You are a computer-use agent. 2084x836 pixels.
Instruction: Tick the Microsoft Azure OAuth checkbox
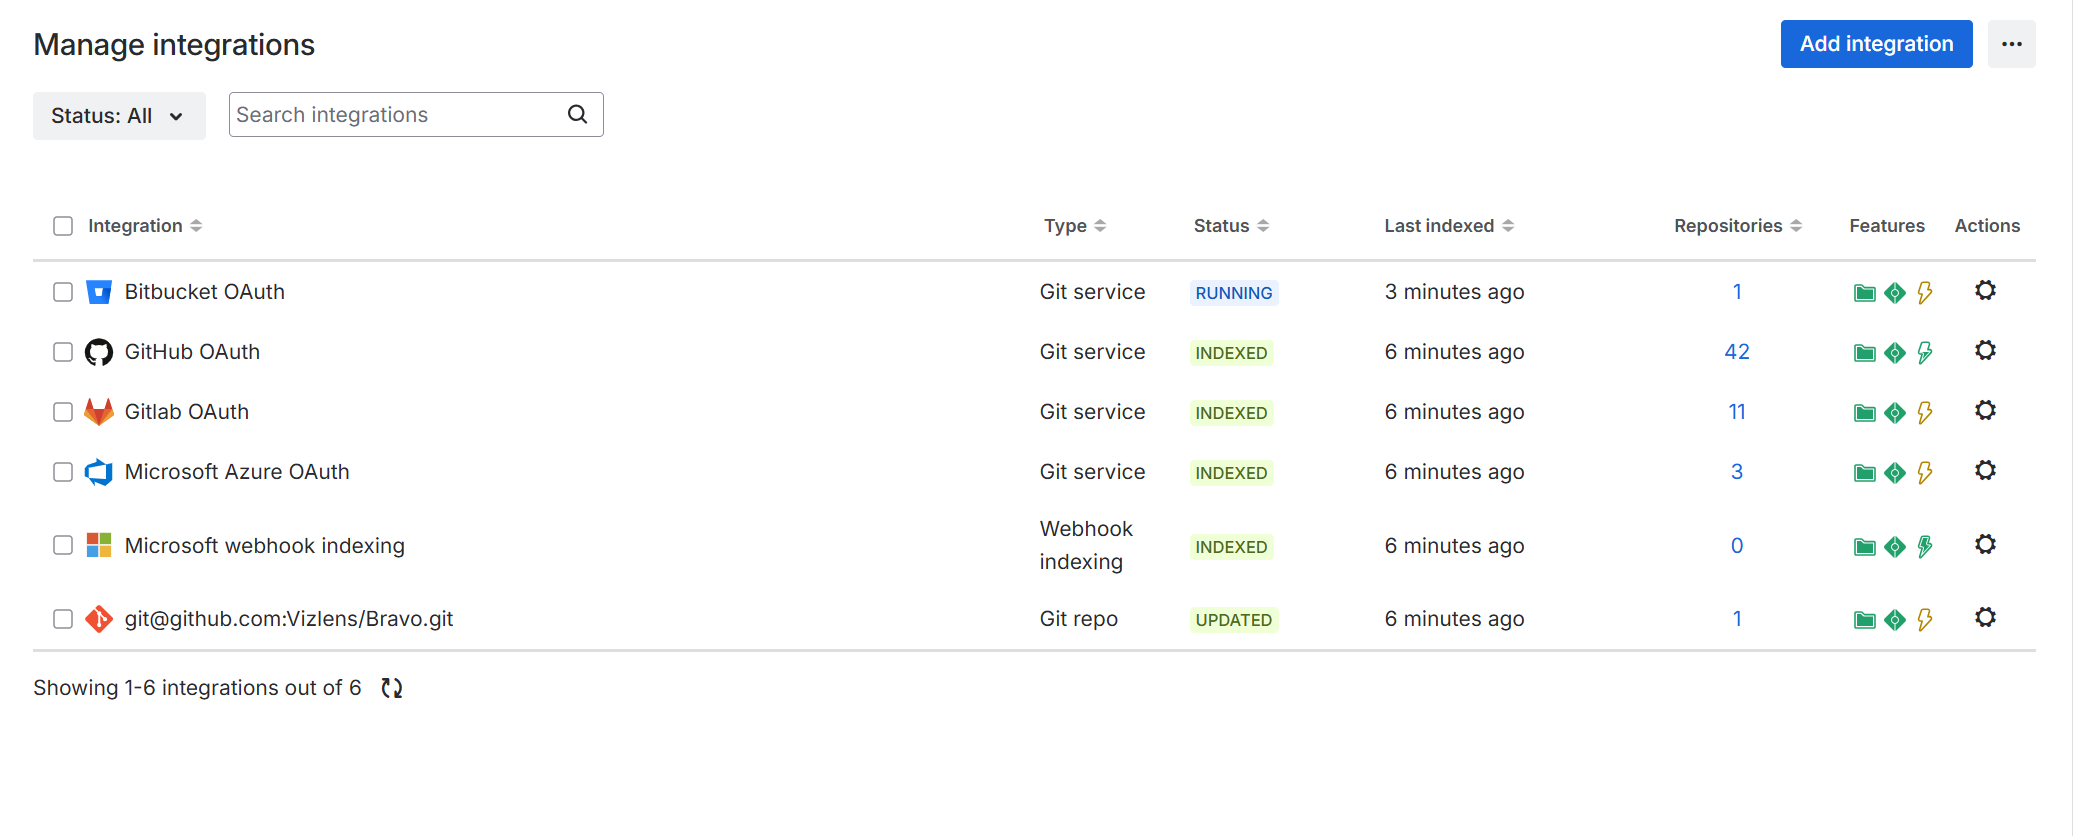(63, 472)
